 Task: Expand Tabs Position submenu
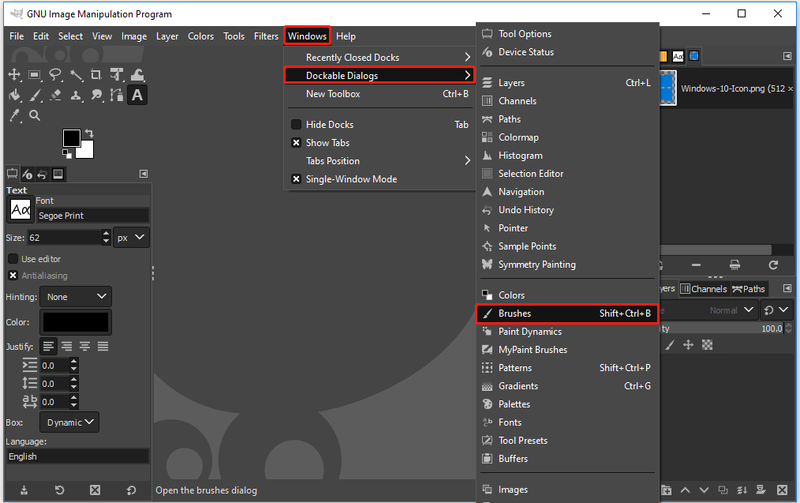pos(380,161)
